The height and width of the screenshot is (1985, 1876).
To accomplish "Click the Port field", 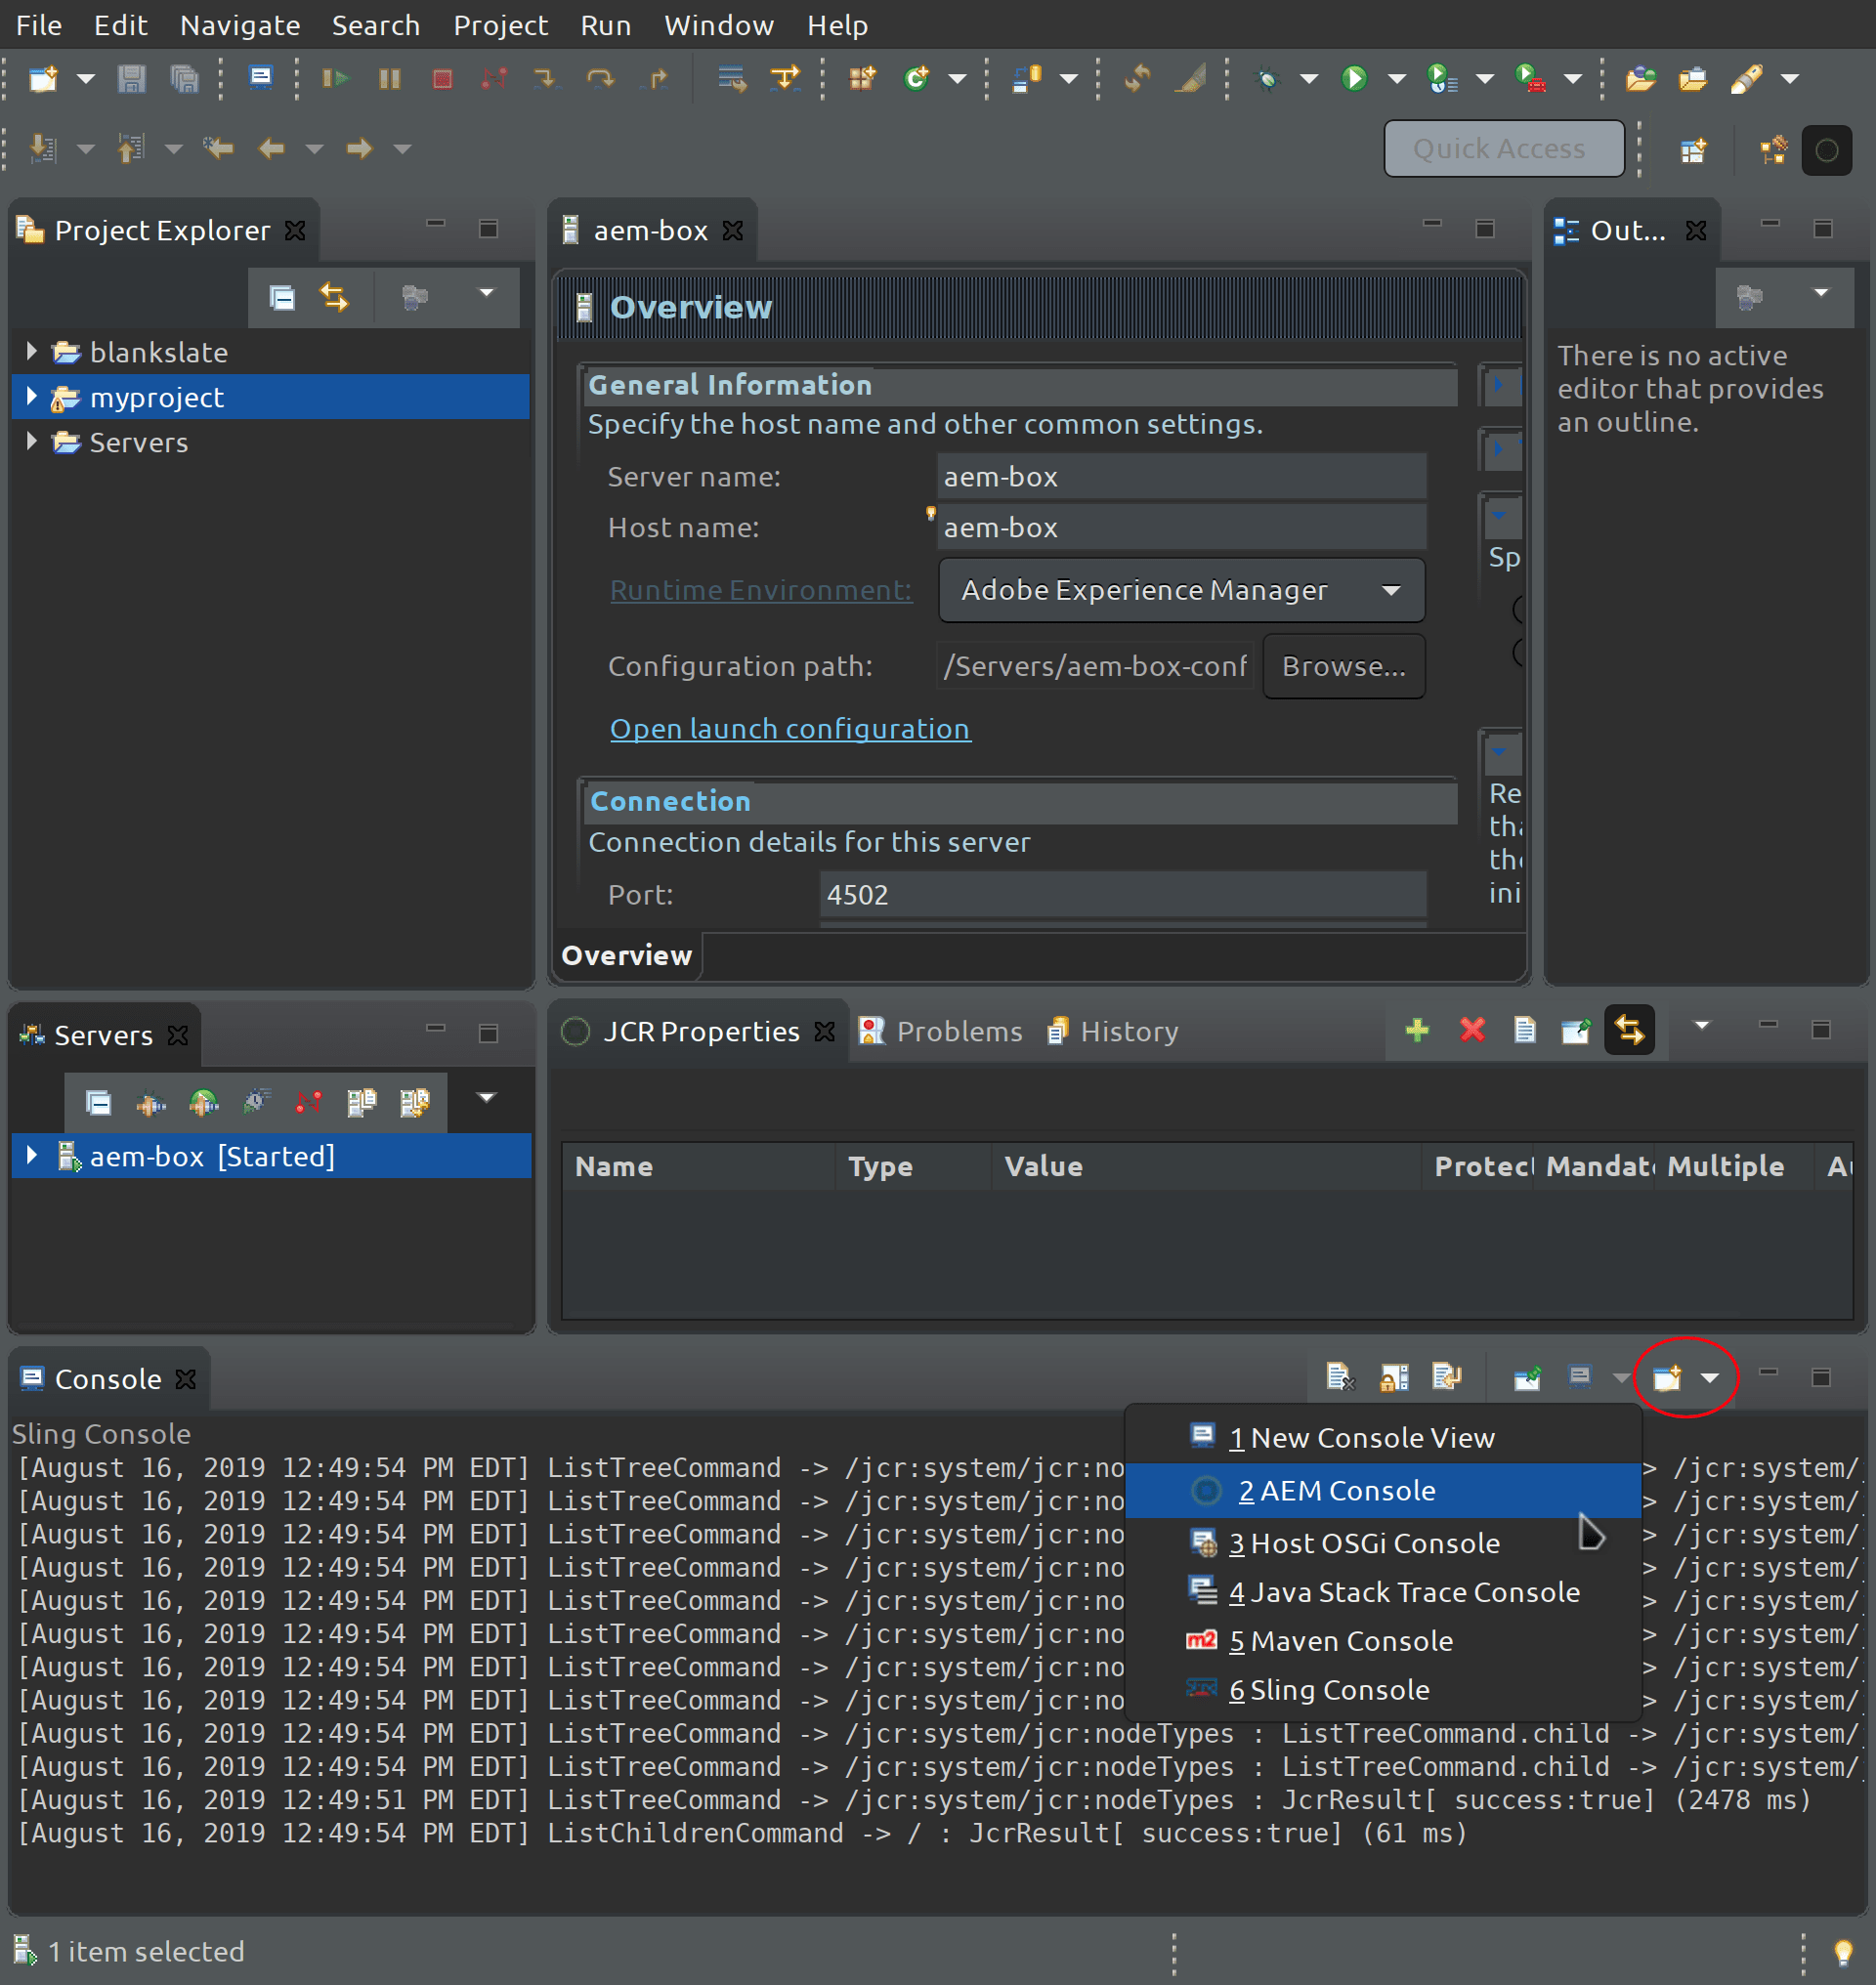I will click(1123, 894).
